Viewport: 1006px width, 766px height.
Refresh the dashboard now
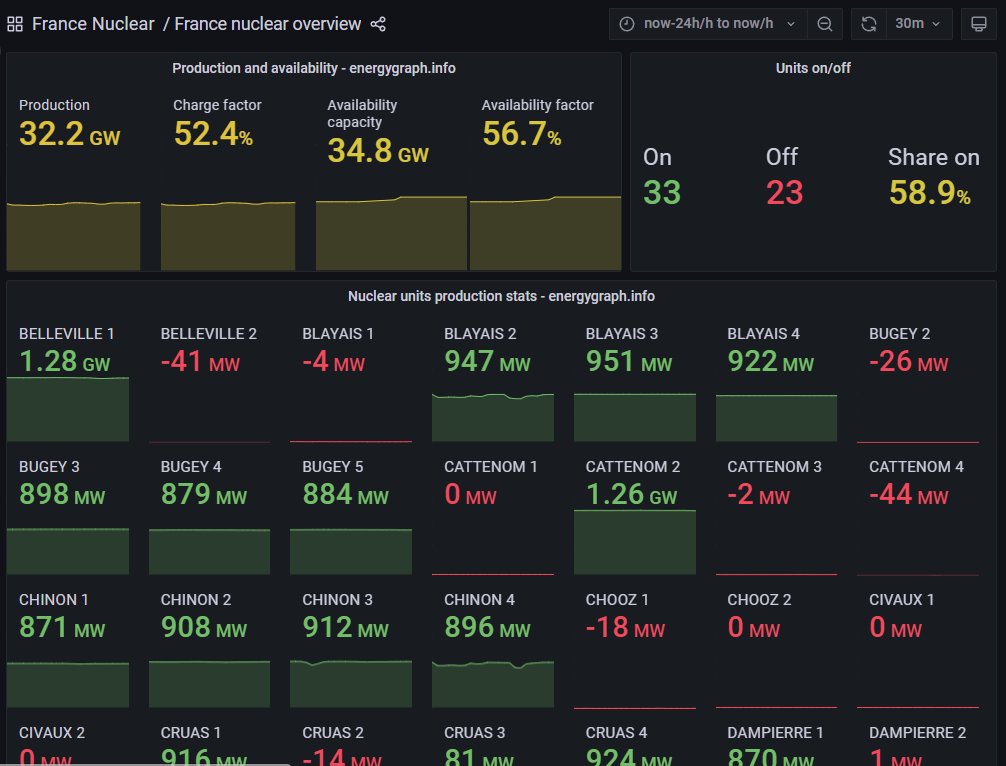869,24
